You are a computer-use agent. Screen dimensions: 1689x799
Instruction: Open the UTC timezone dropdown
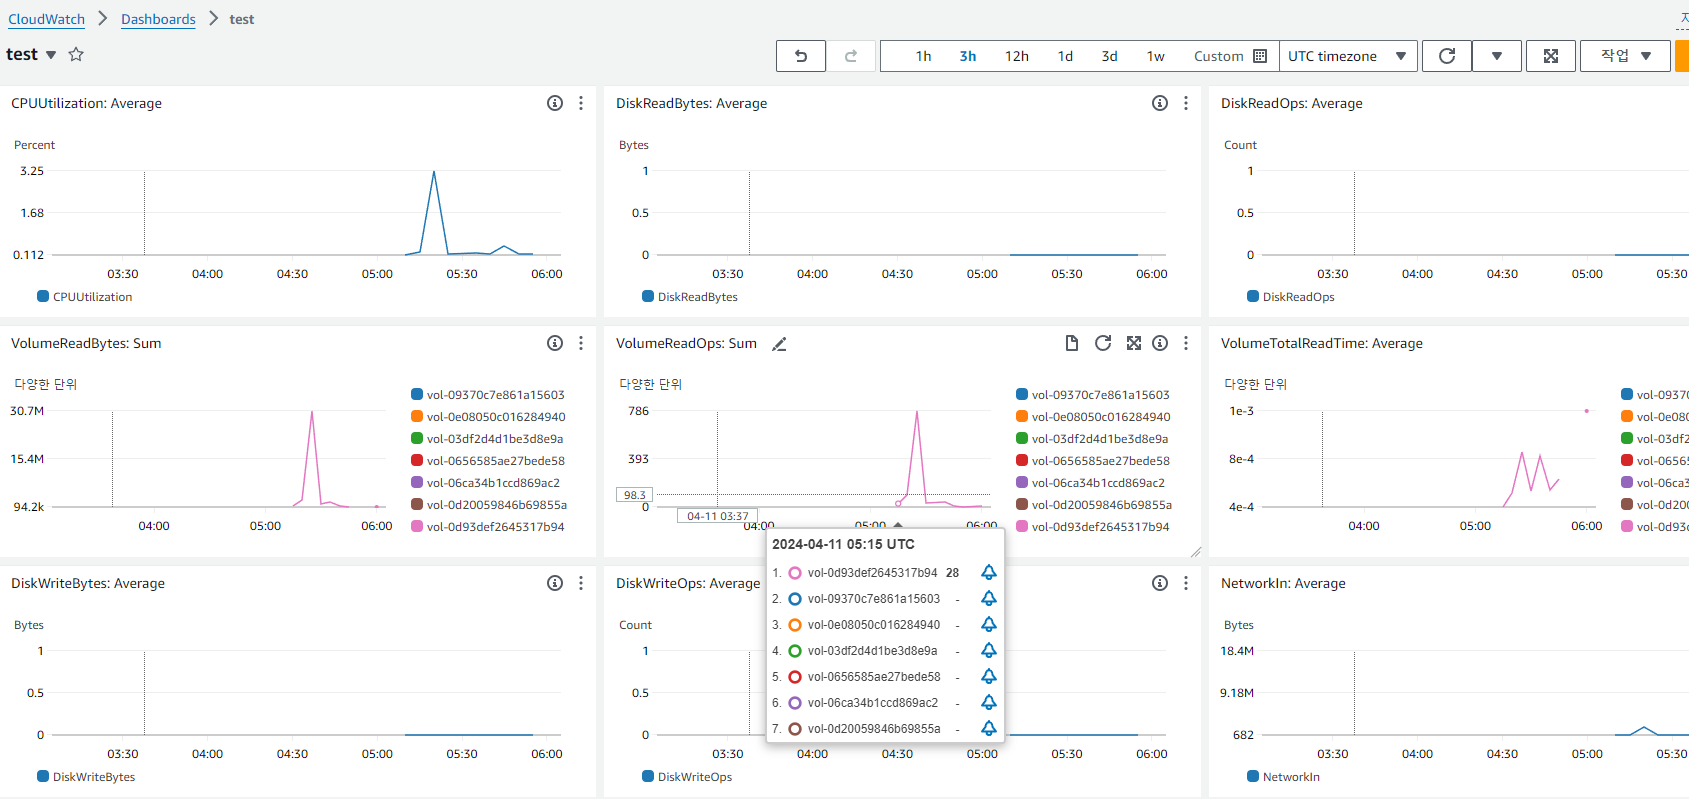1347,56
